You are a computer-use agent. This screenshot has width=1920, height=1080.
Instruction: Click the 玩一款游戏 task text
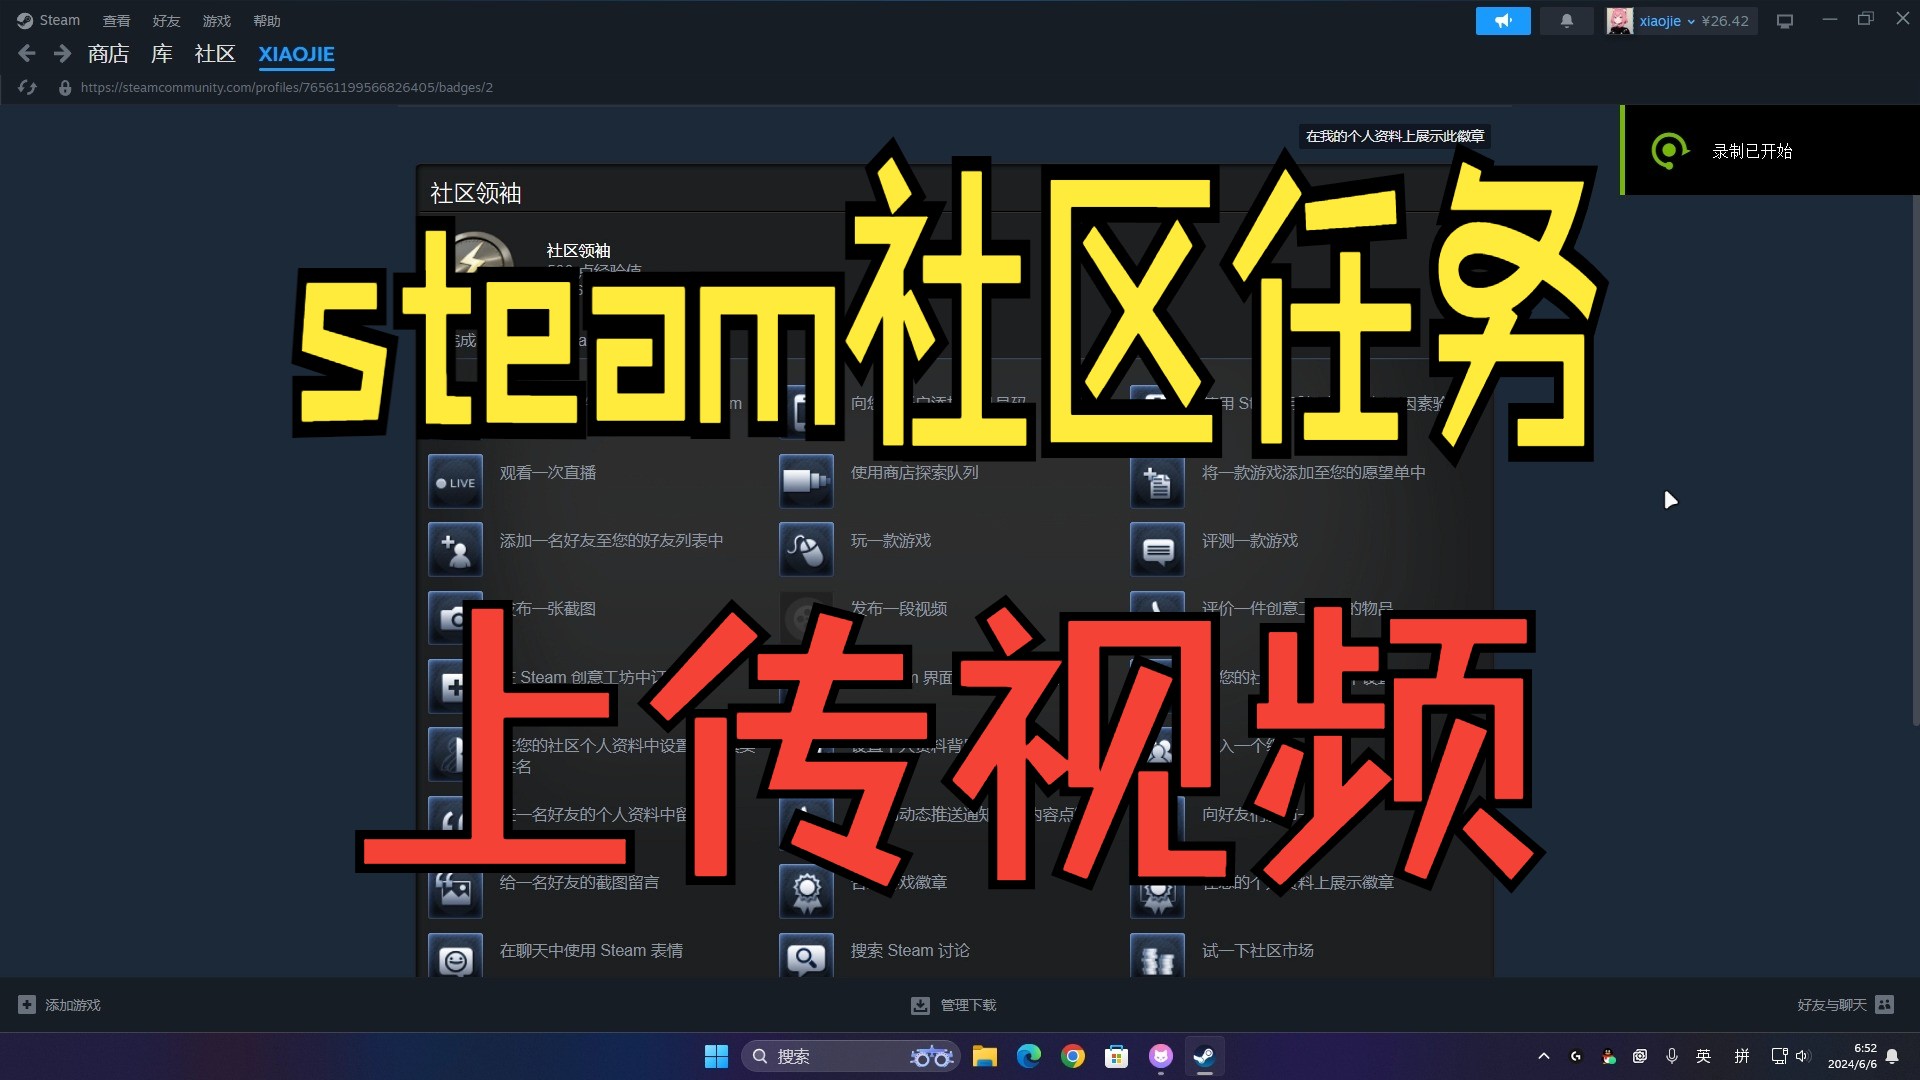[891, 541]
